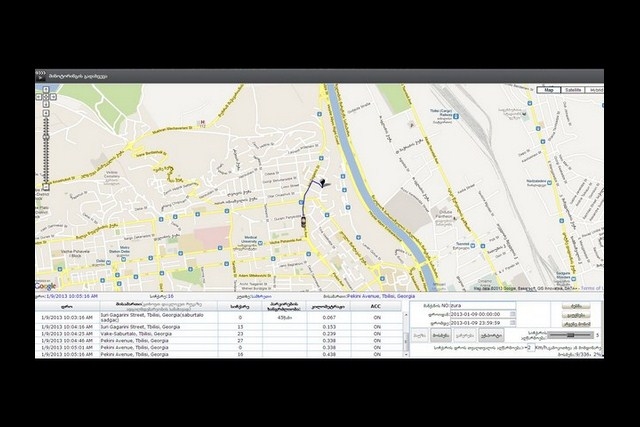Pan the map left with the left arrow
This screenshot has width=640, height=427.
click(39, 97)
